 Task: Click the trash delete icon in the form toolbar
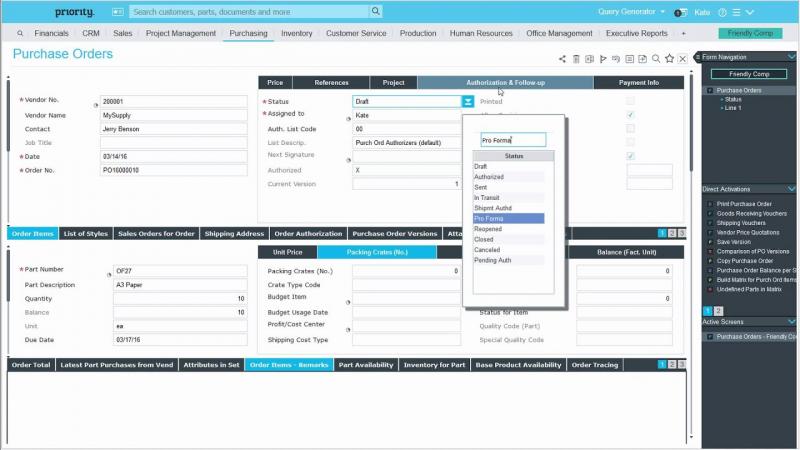(576, 59)
